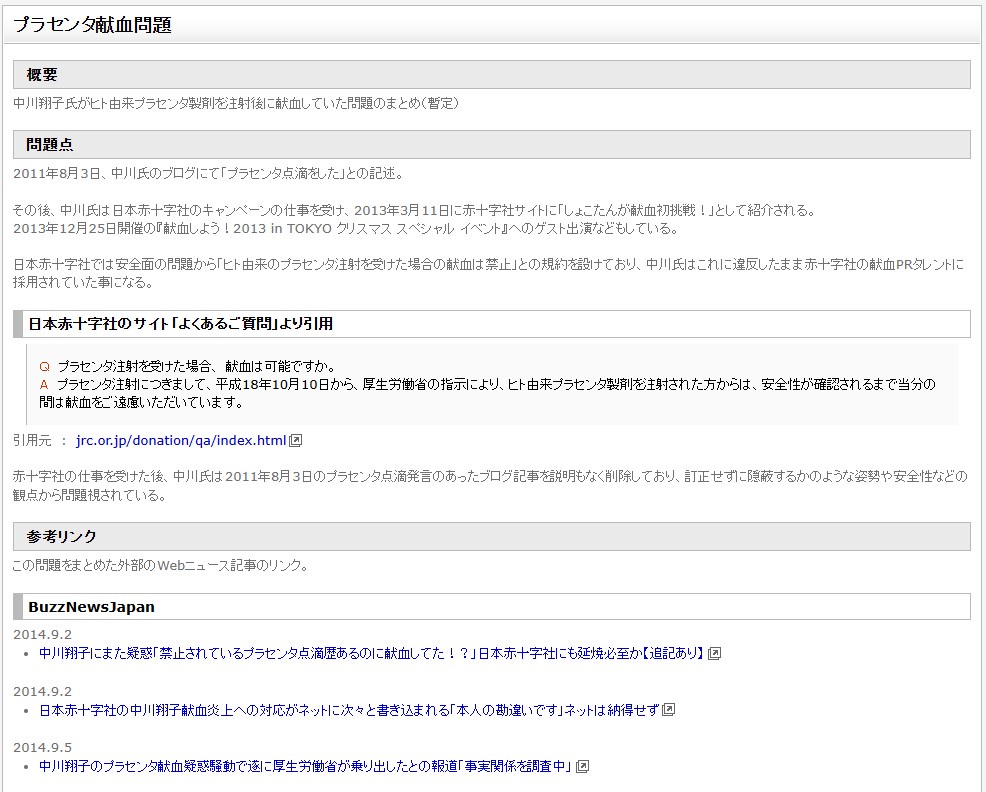Image resolution: width=986 pixels, height=792 pixels.
Task: Click the external-link icon beside the jrc.or.jp URL
Action: pyautogui.click(x=296, y=440)
